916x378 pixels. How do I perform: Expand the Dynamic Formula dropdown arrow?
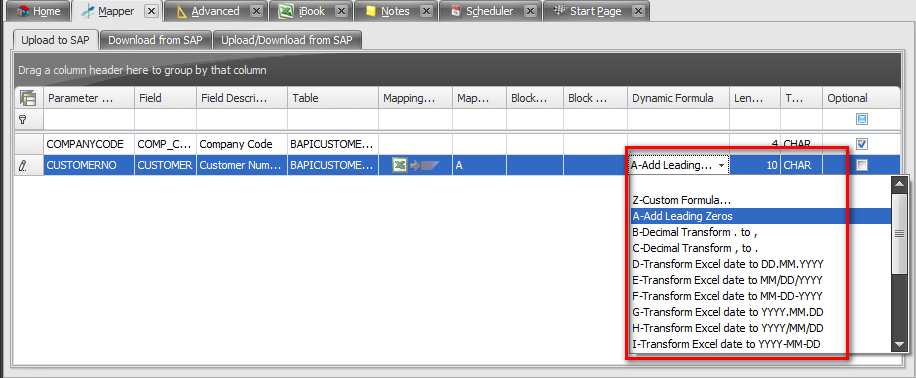pyautogui.click(x=722, y=166)
